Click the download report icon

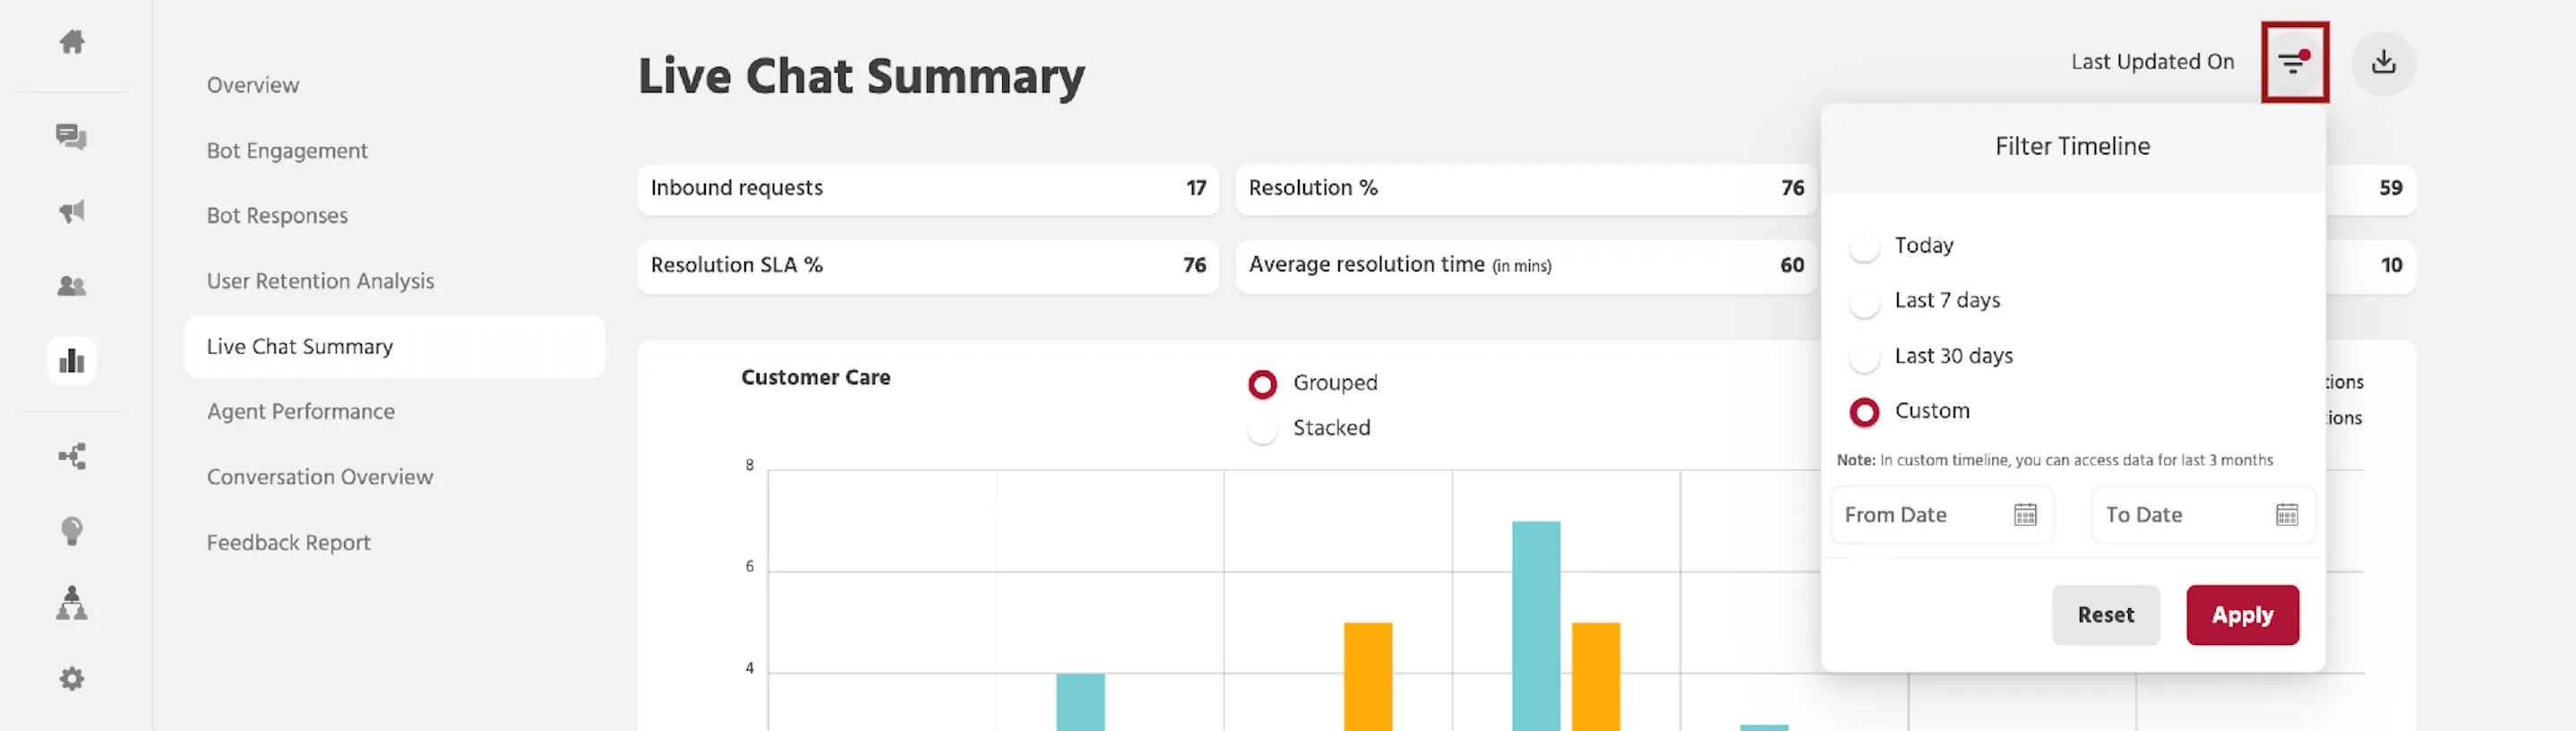click(x=2383, y=63)
